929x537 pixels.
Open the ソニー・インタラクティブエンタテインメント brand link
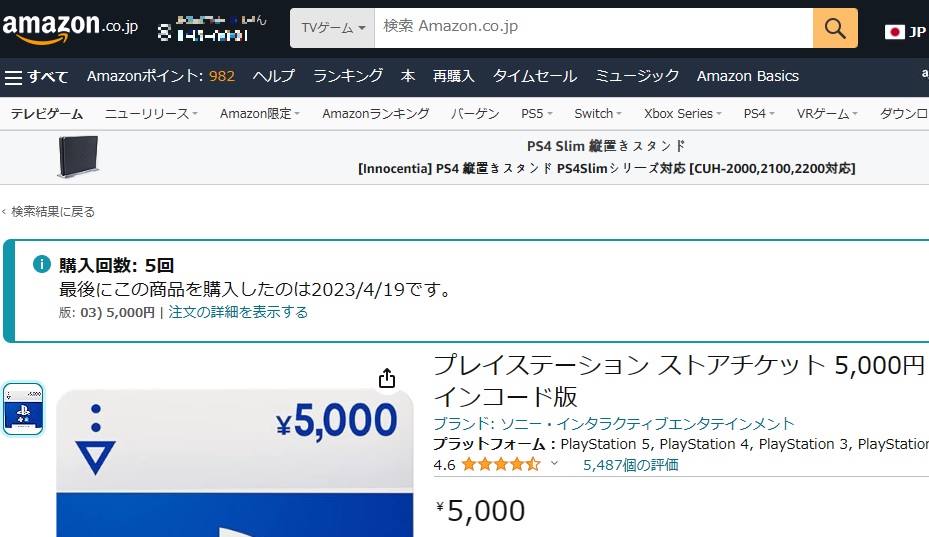click(x=614, y=423)
